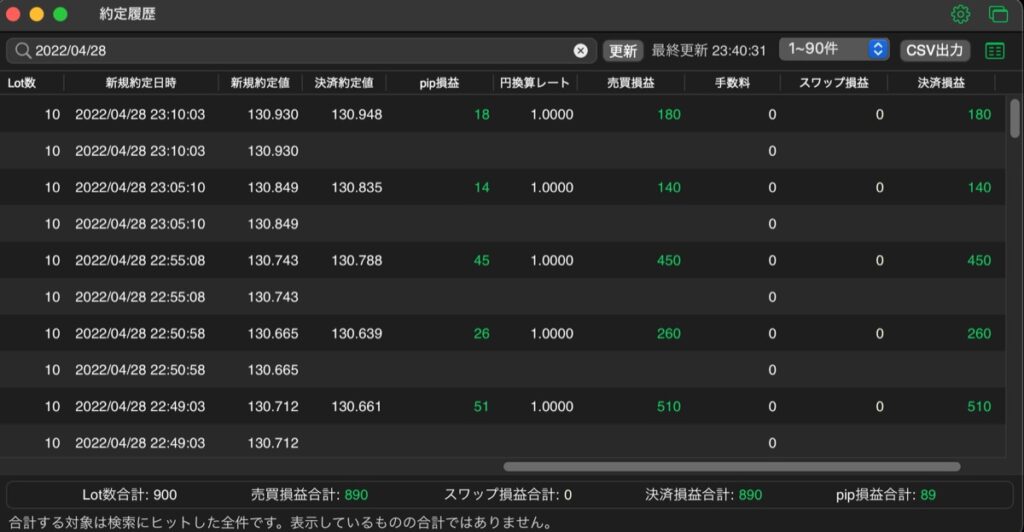Click pip profit value 45
Image resolution: width=1024 pixels, height=532 pixels.
click(482, 260)
